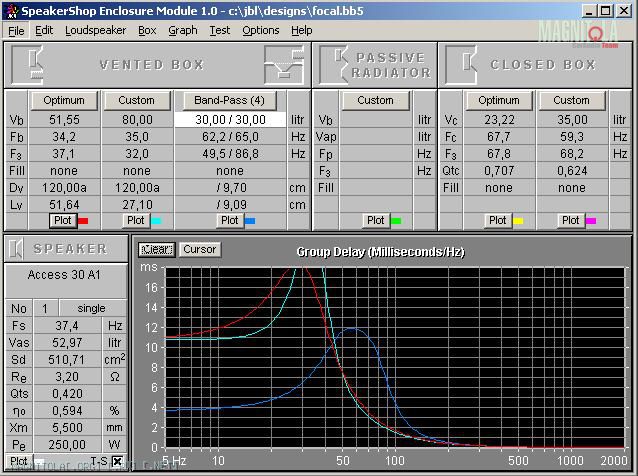This screenshot has height=476, width=638.
Task: Plot the closed box Custom design
Action: 570,221
